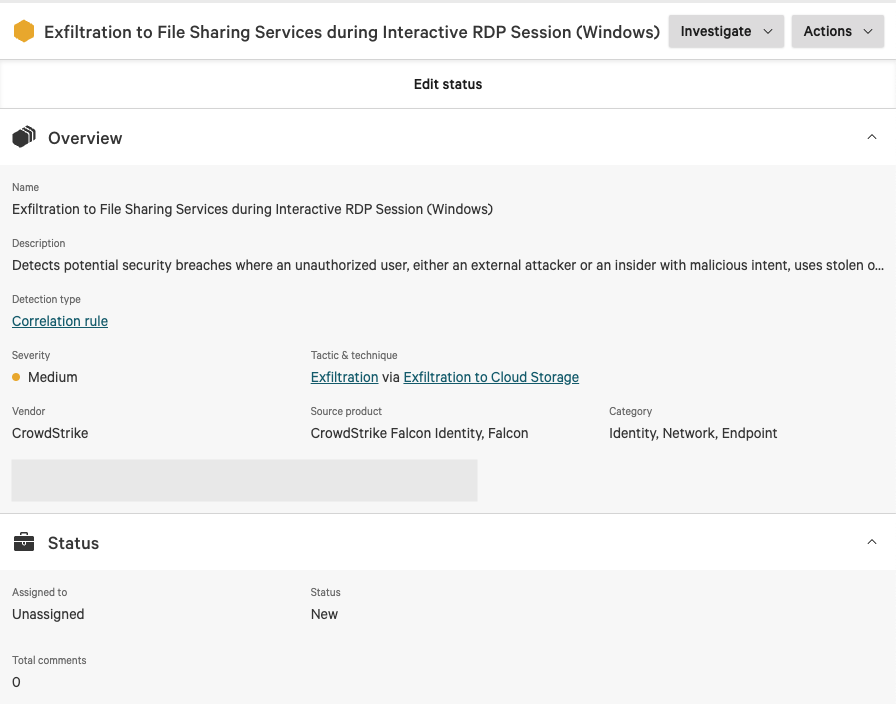Click the Medium severity orange dot
Screen dimensions: 896x704
pos(16,377)
